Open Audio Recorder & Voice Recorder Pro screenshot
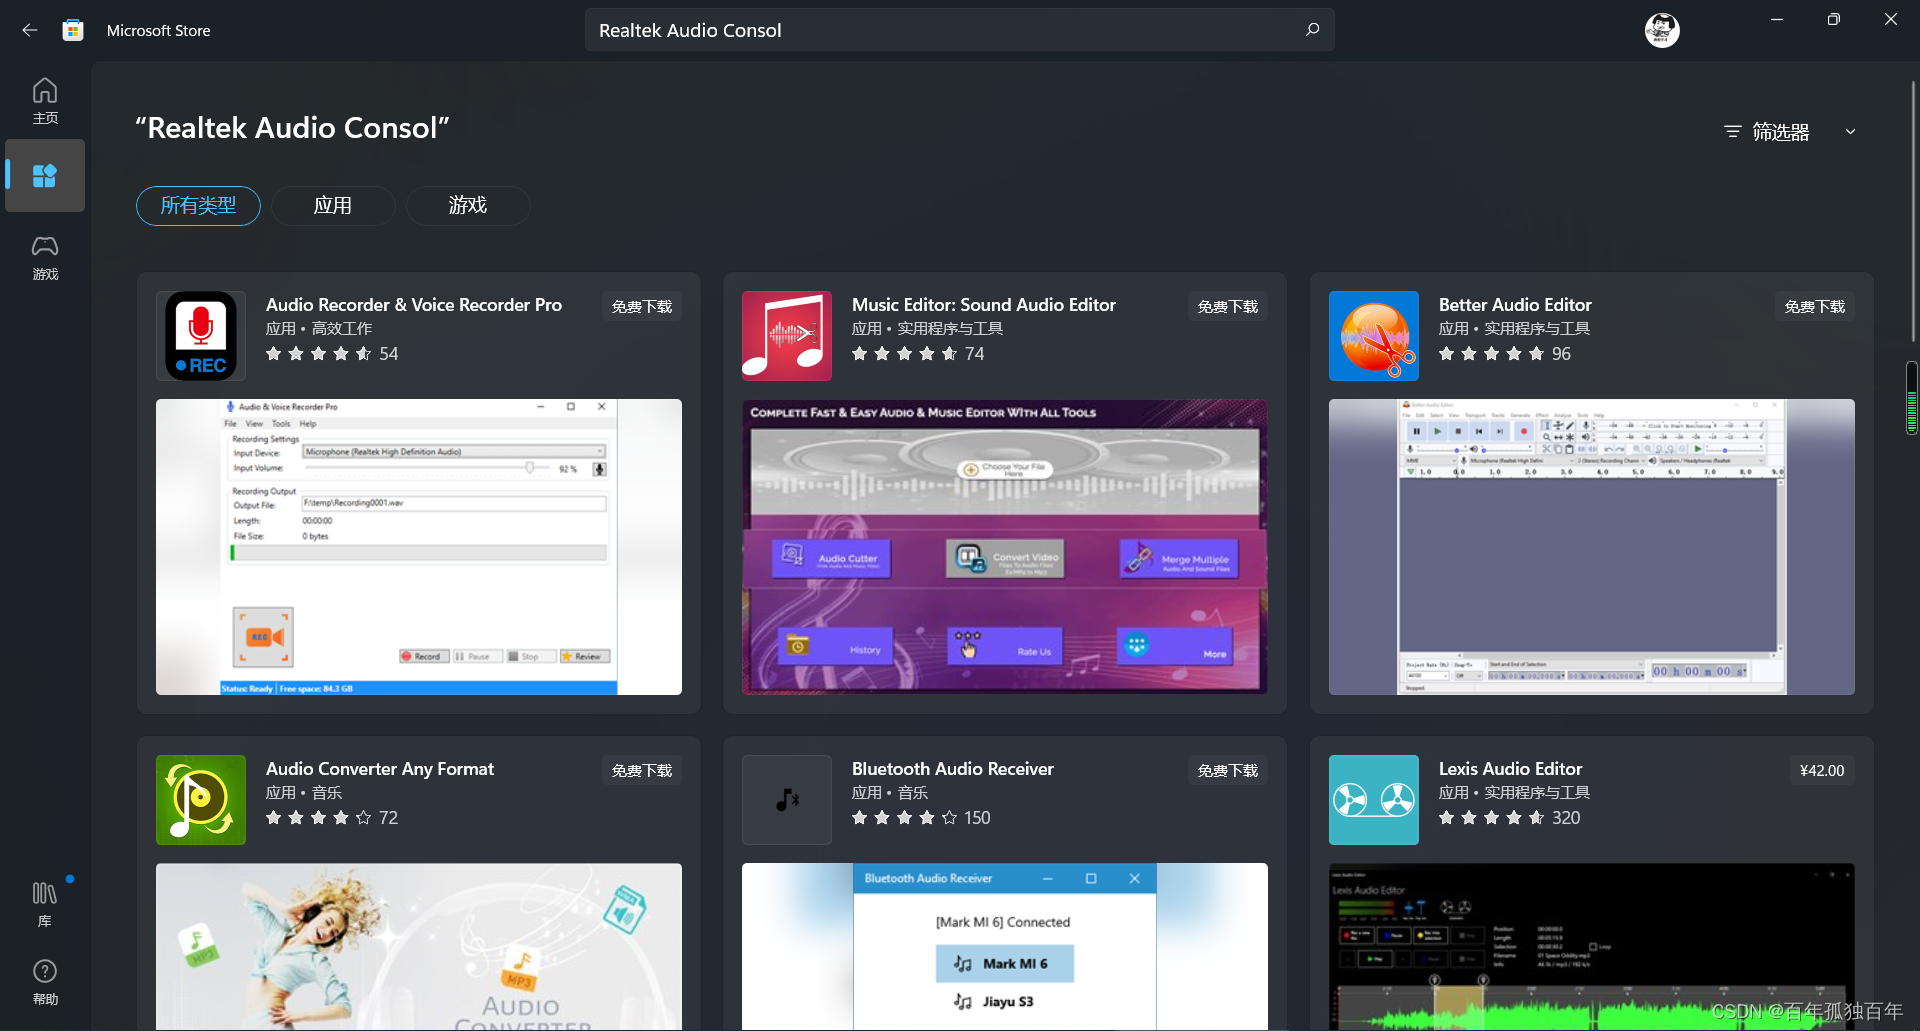 419,547
